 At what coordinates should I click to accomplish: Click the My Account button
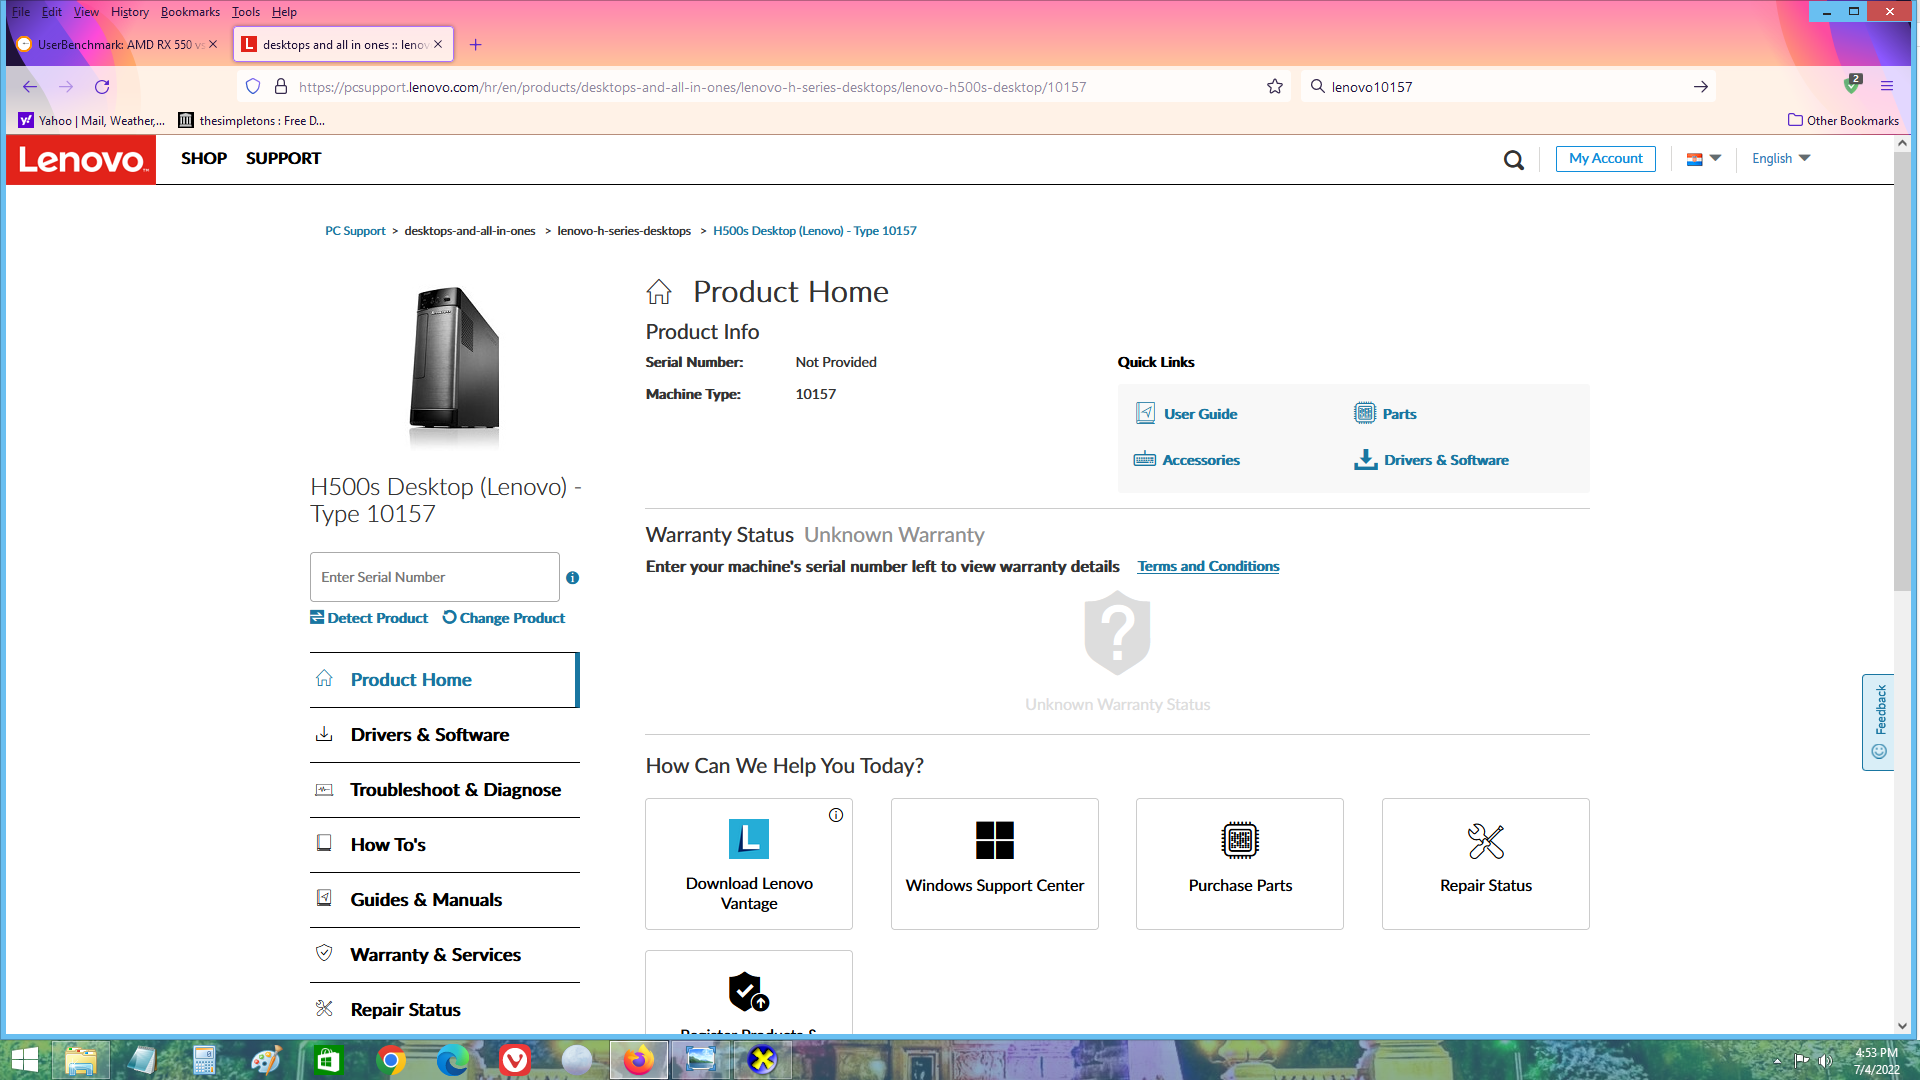(x=1605, y=159)
